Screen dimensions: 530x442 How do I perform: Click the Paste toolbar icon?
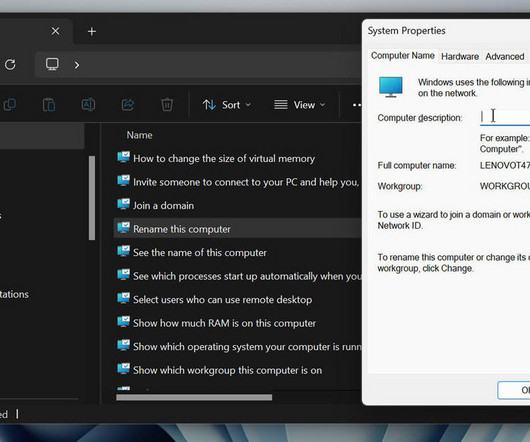49,105
